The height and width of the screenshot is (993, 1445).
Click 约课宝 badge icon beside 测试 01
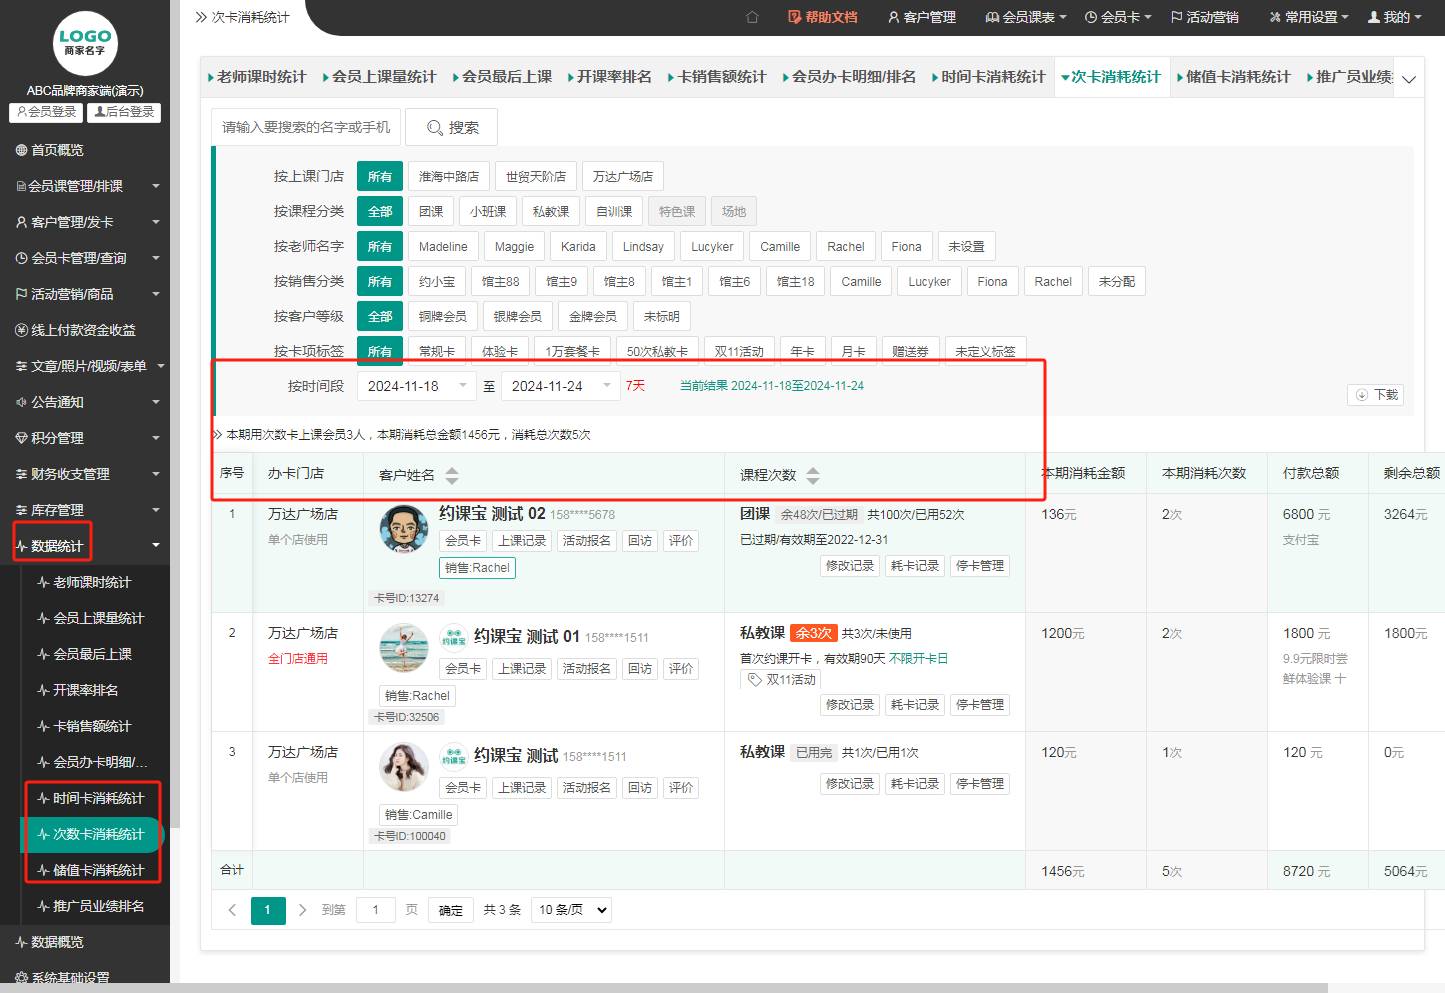coord(454,636)
